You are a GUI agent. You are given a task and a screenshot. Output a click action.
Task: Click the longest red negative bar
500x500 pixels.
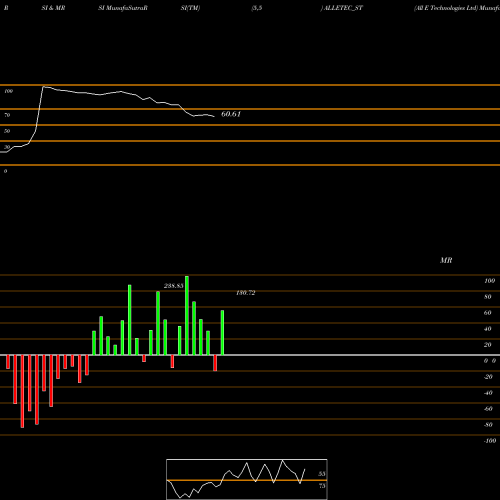(x=22, y=391)
